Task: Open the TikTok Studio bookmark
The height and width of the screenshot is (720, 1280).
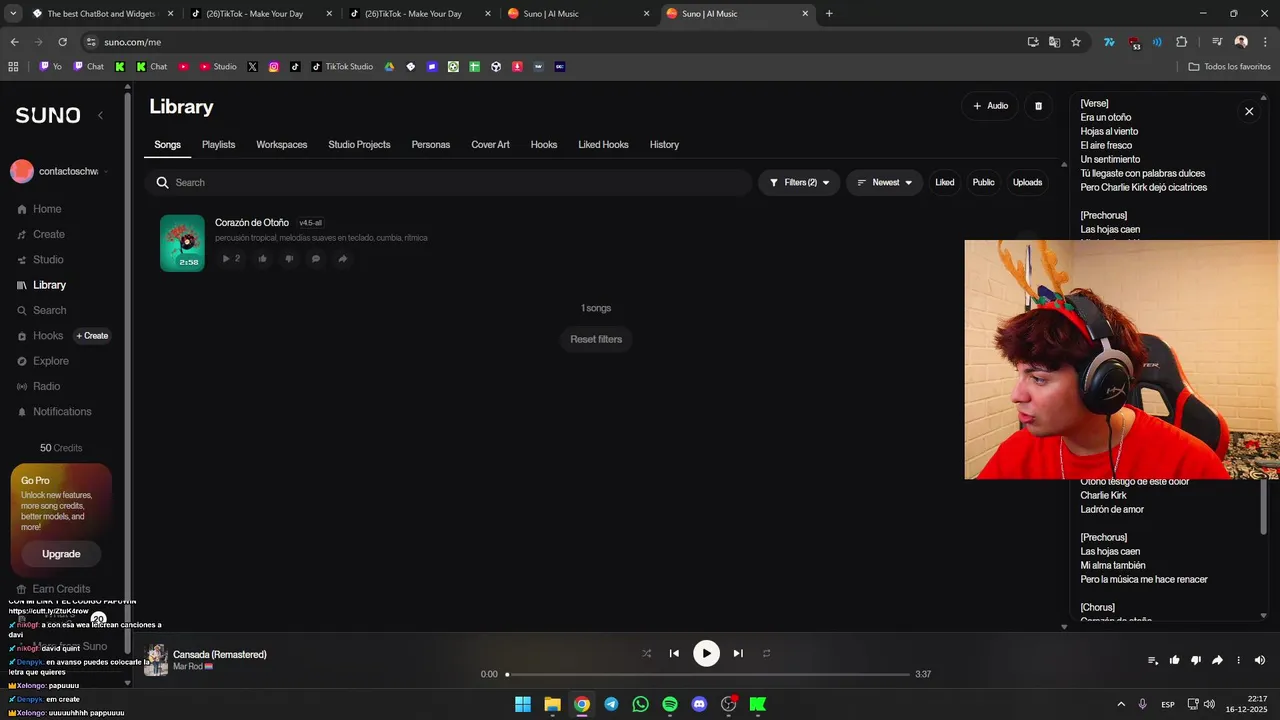Action: (x=342, y=67)
